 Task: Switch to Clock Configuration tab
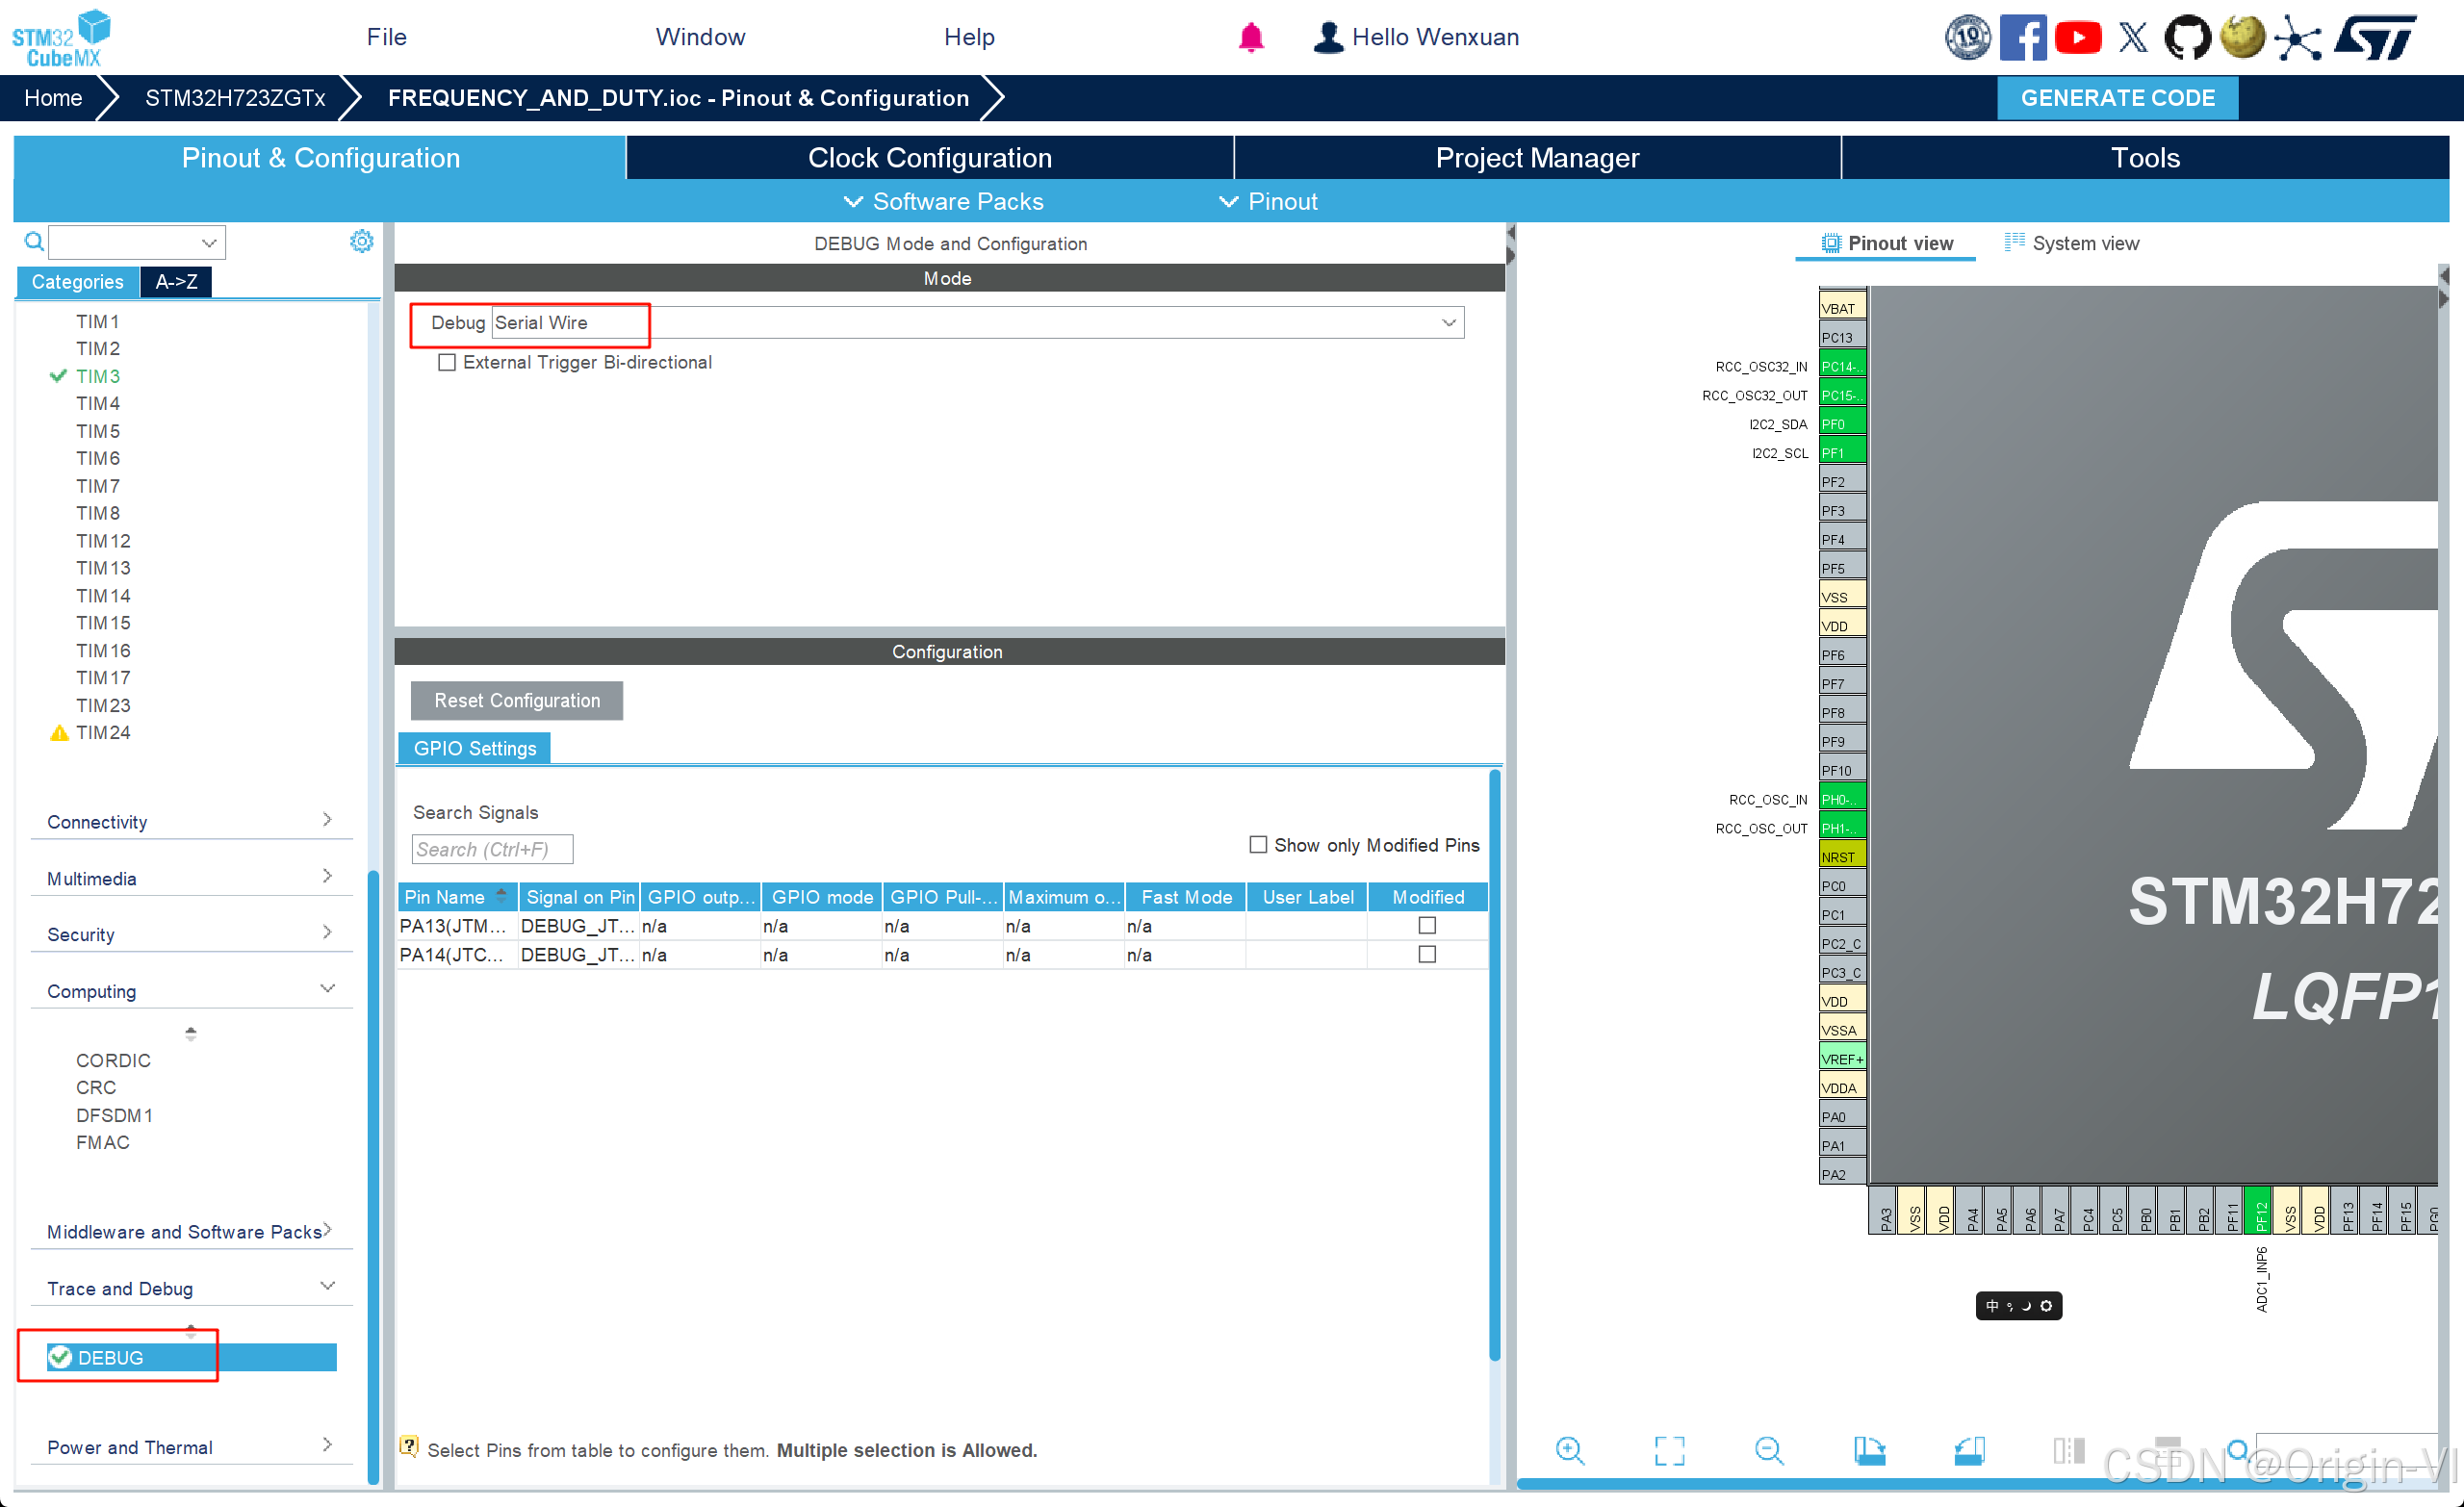(x=929, y=158)
